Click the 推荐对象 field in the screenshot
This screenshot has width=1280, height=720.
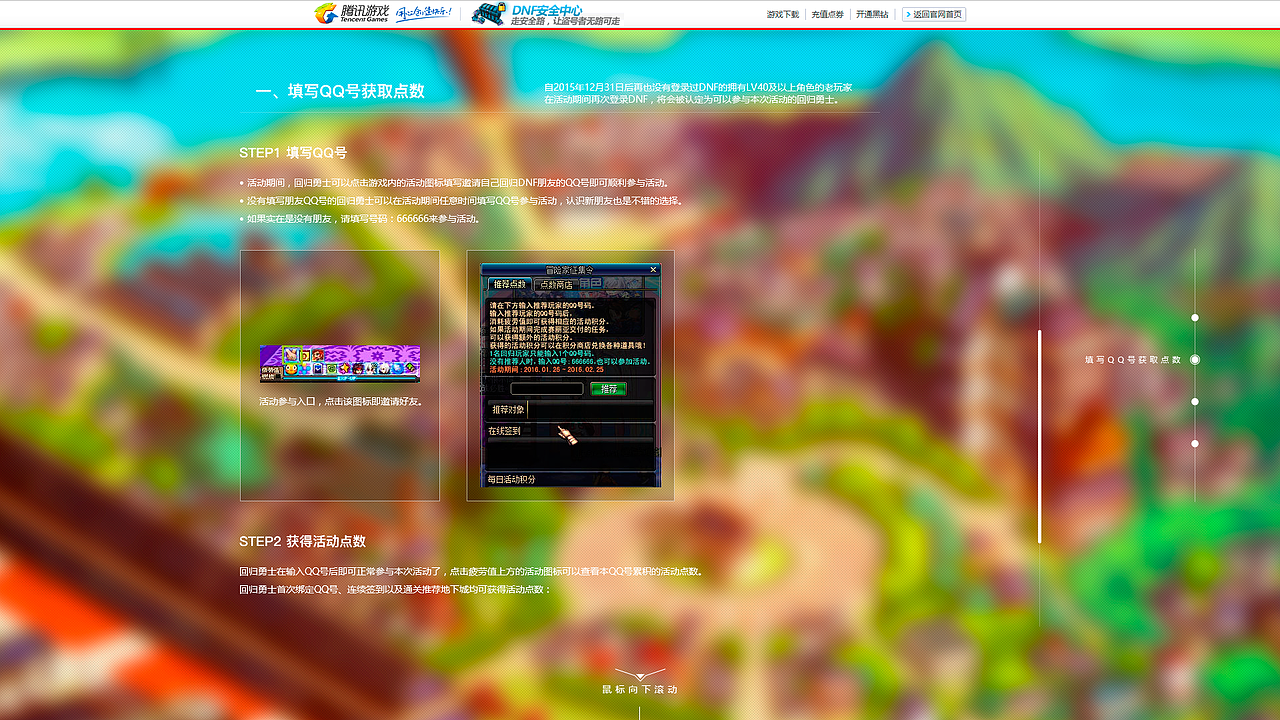[570, 410]
